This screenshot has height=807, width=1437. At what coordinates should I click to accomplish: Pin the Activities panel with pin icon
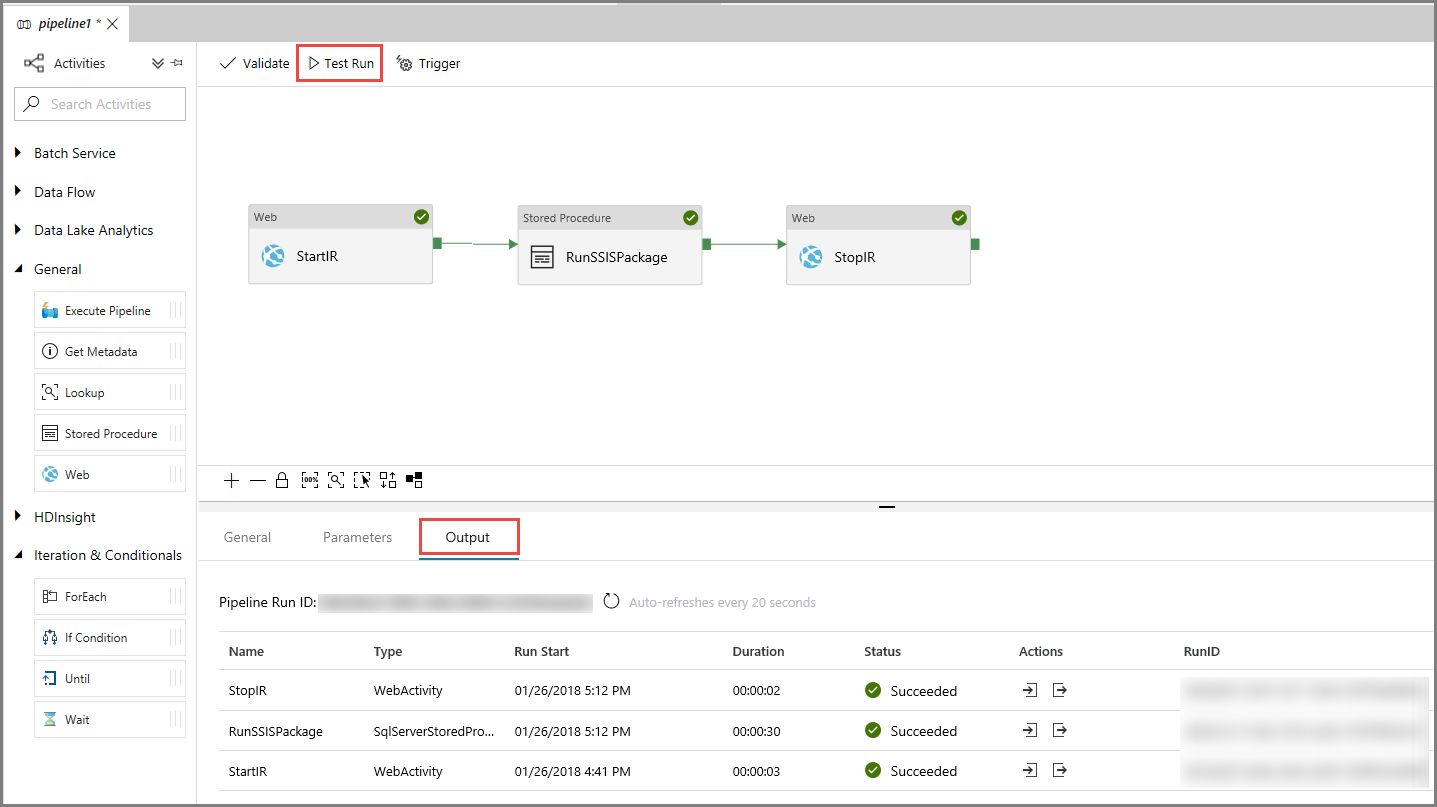pos(177,63)
